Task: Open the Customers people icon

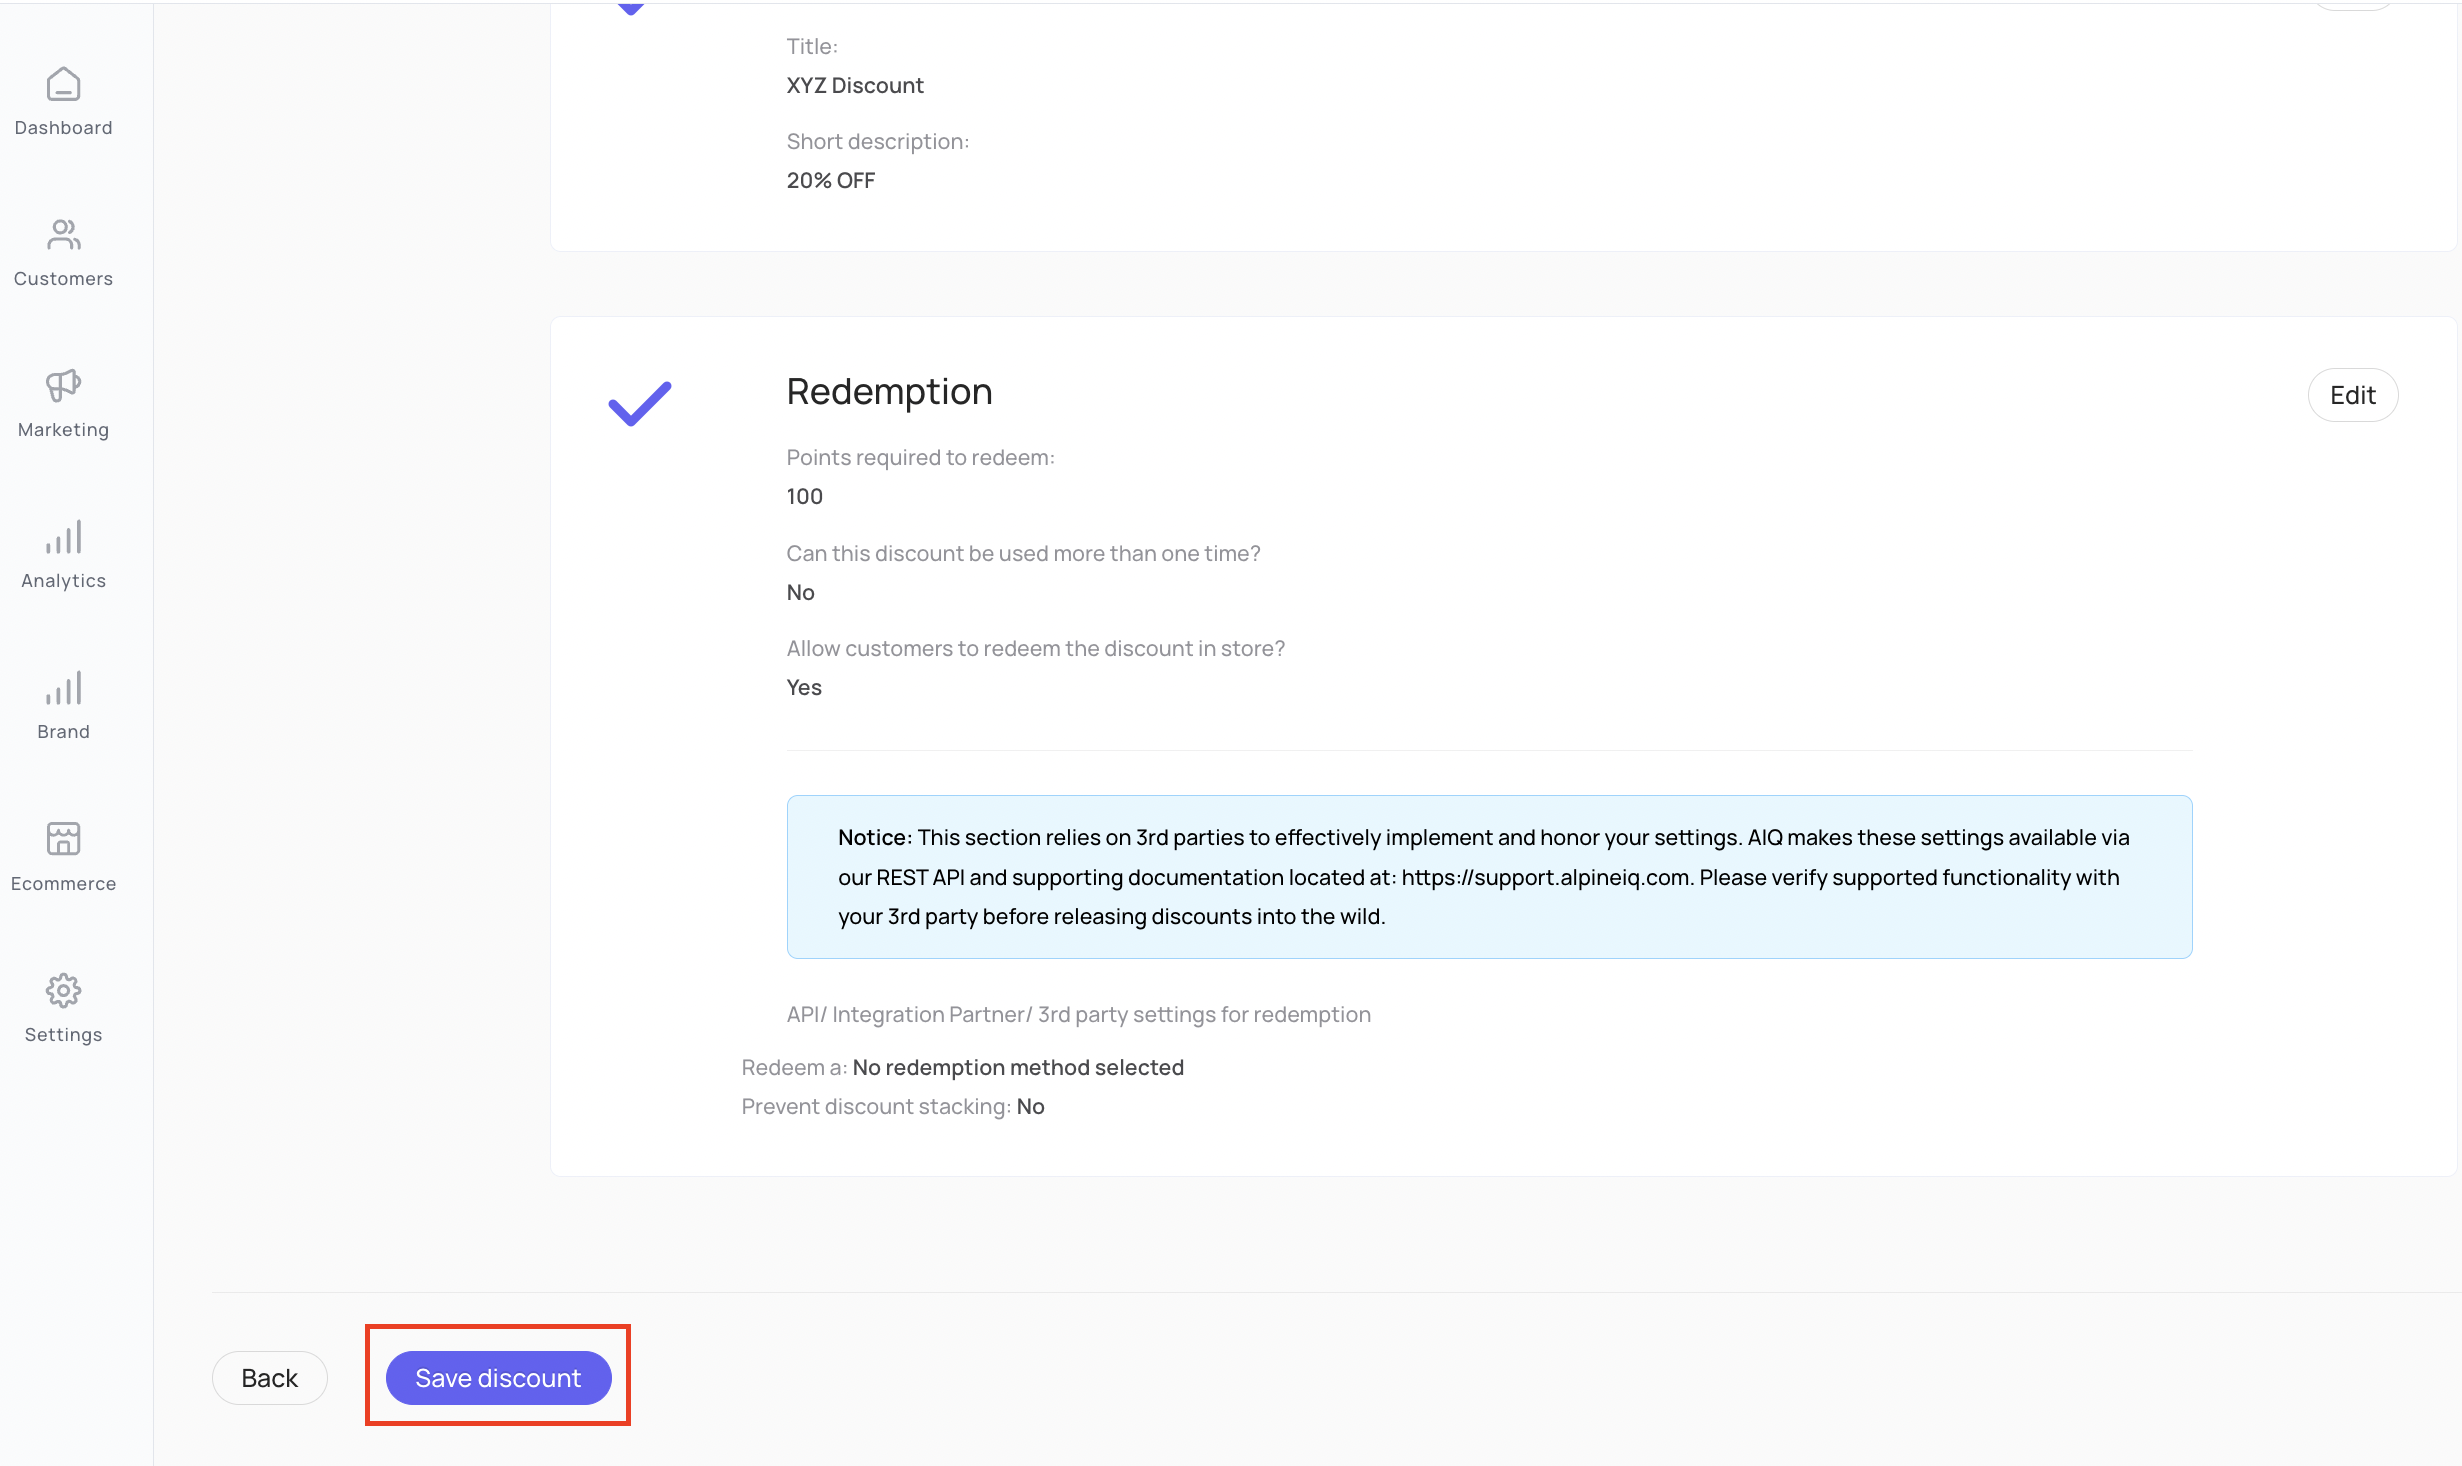Action: 63,235
